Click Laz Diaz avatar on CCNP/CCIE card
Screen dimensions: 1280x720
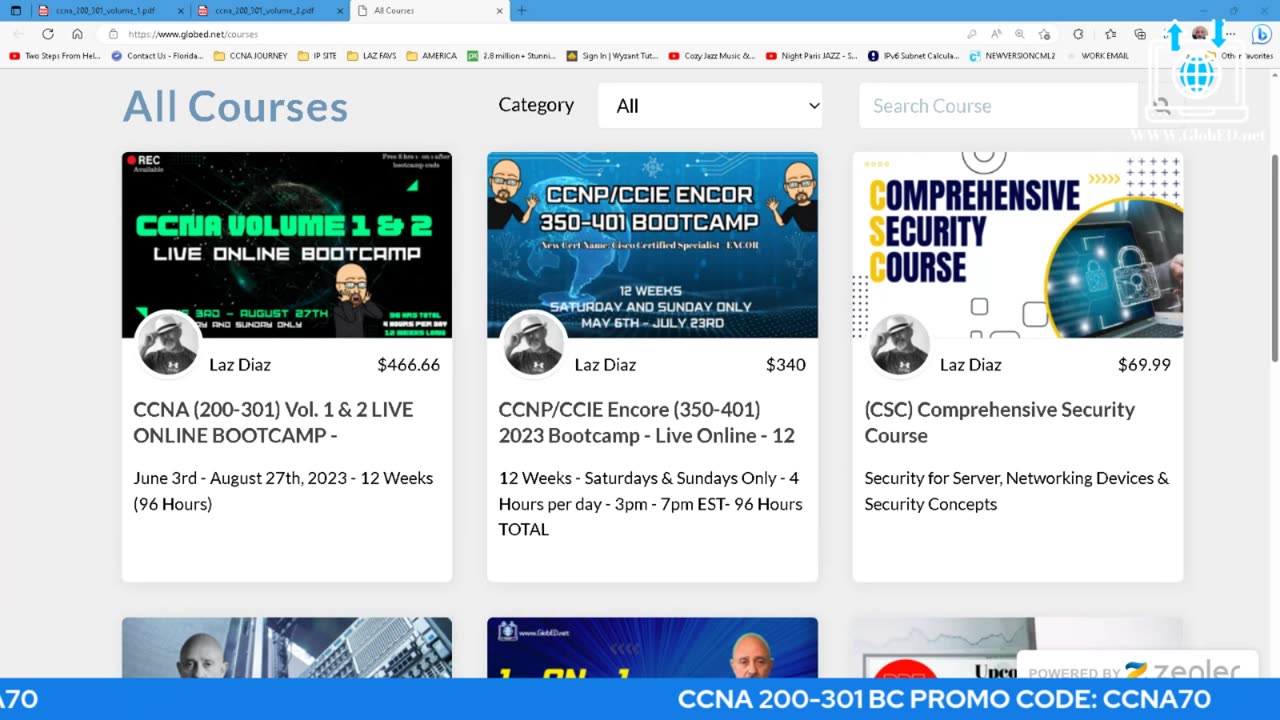(533, 344)
